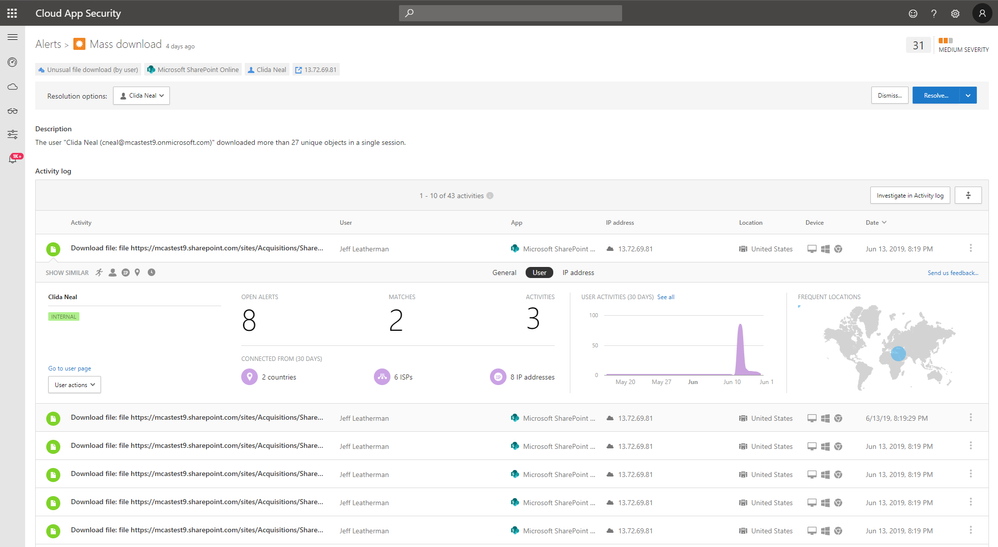998x547 pixels.
Task: Open help question mark icon
Action: (934, 13)
